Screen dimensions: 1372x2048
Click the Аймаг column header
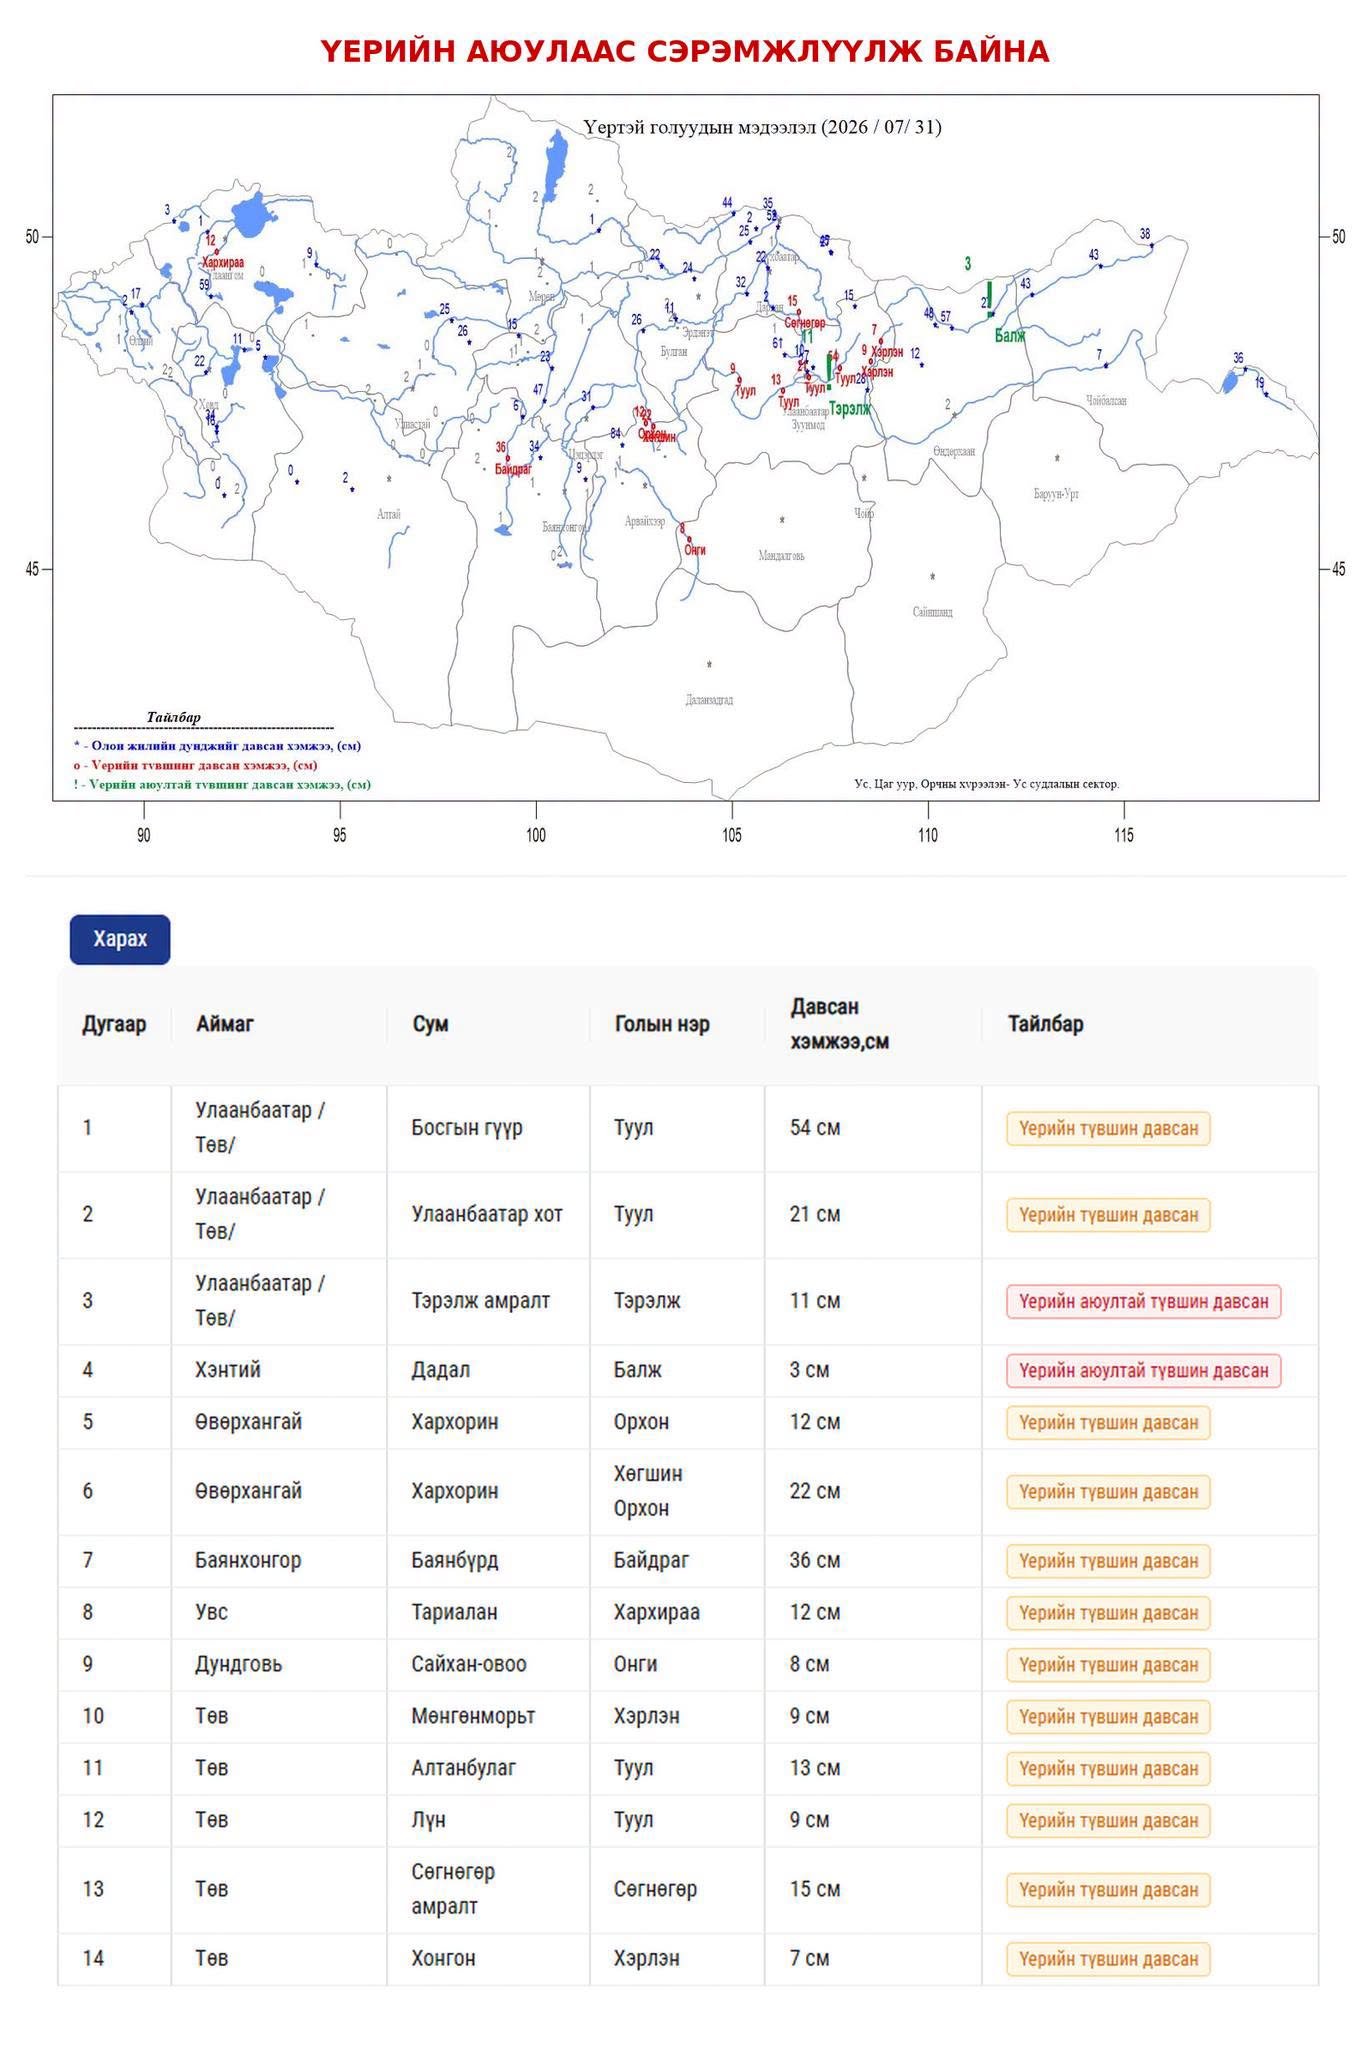[x=225, y=1024]
